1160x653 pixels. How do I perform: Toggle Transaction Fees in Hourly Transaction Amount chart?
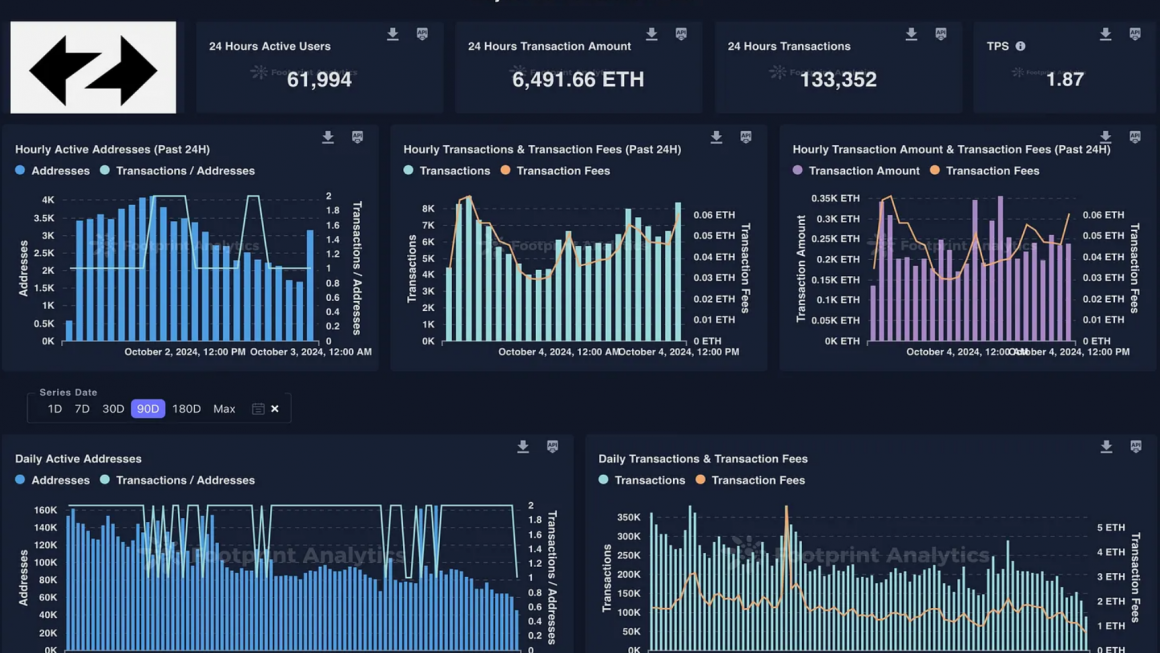[985, 171]
